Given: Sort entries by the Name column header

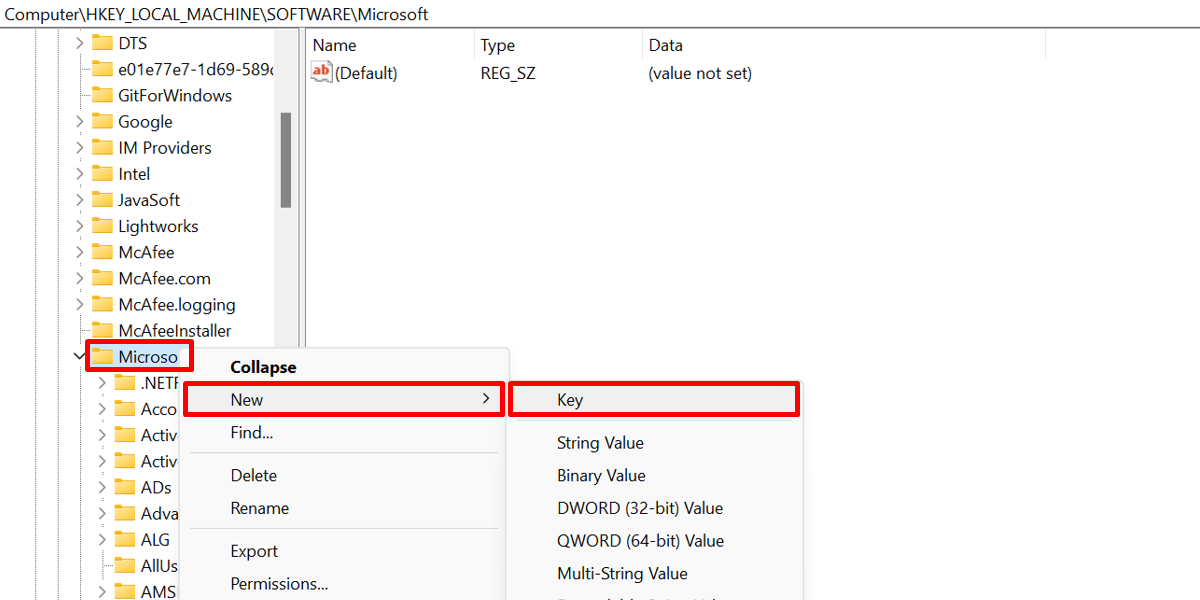Looking at the screenshot, I should 334,45.
